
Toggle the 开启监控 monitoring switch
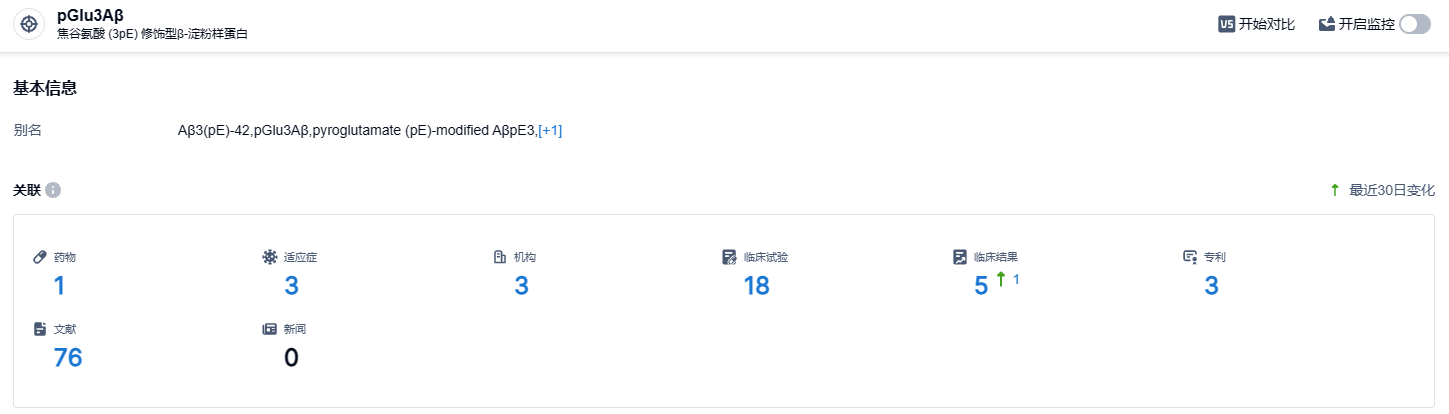pyautogui.click(x=1415, y=25)
